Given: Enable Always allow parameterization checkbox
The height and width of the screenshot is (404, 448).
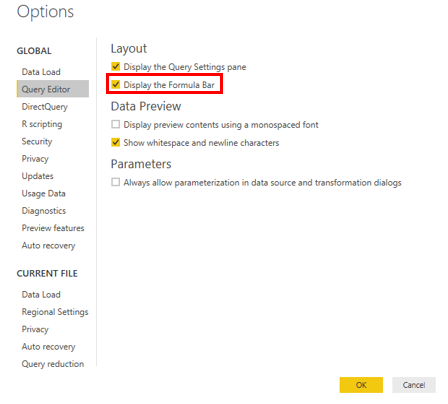Looking at the screenshot, I should (116, 182).
